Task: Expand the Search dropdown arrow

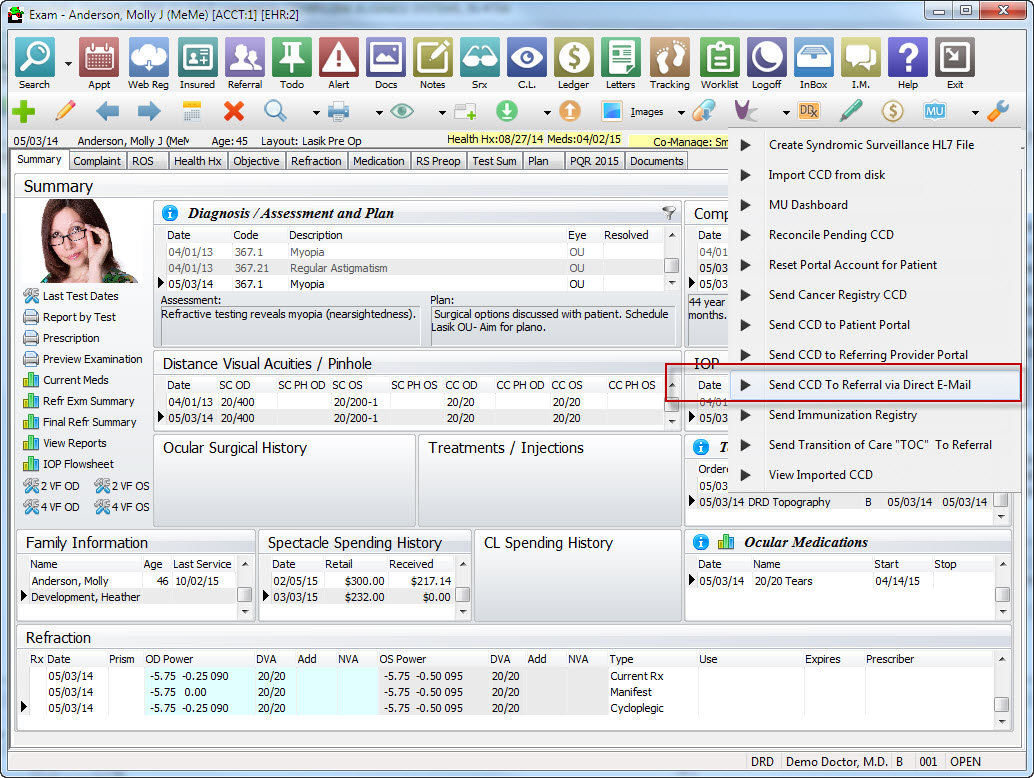Action: [68, 64]
